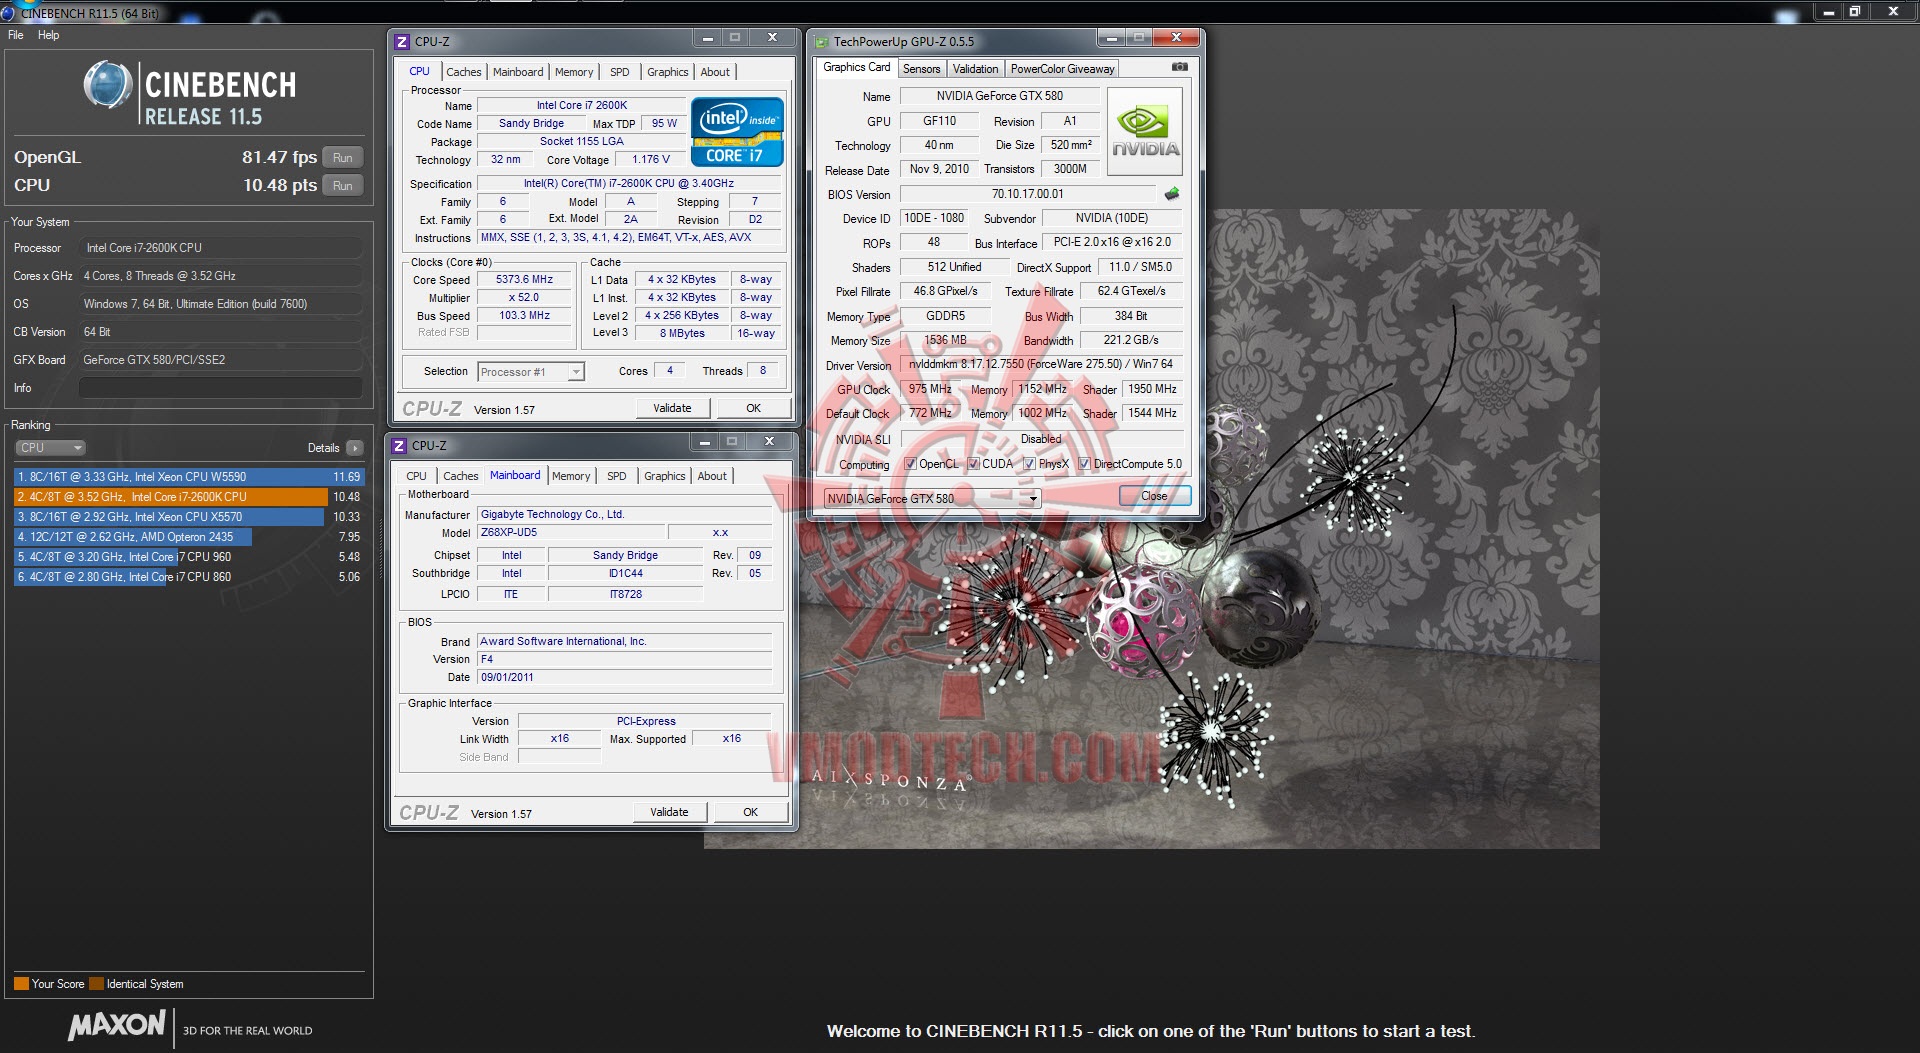Image resolution: width=1920 pixels, height=1053 pixels.
Task: Toggle the DirectCompute 5.0 checkbox
Action: [x=1084, y=464]
